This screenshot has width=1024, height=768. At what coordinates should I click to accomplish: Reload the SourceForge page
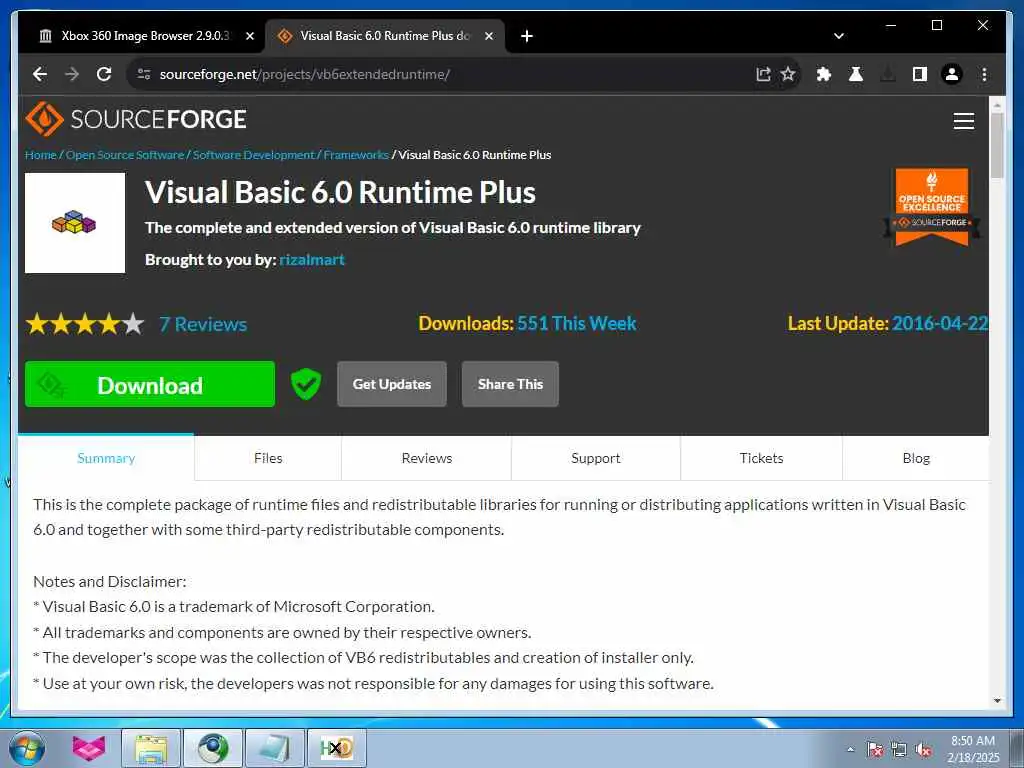(104, 74)
